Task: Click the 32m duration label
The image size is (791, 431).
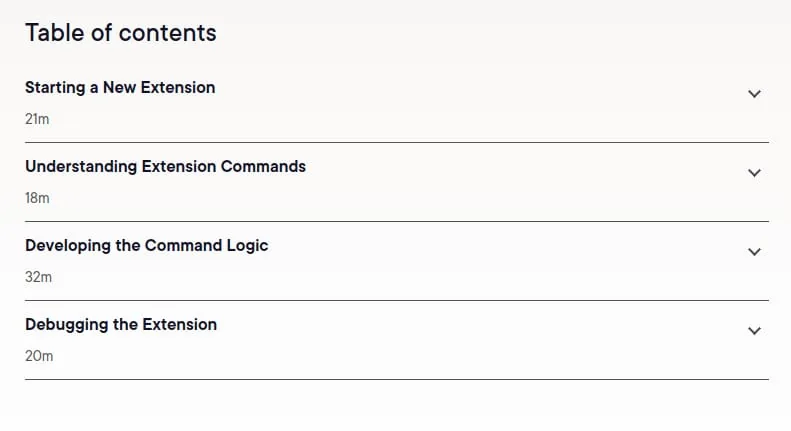Action: [x=38, y=277]
